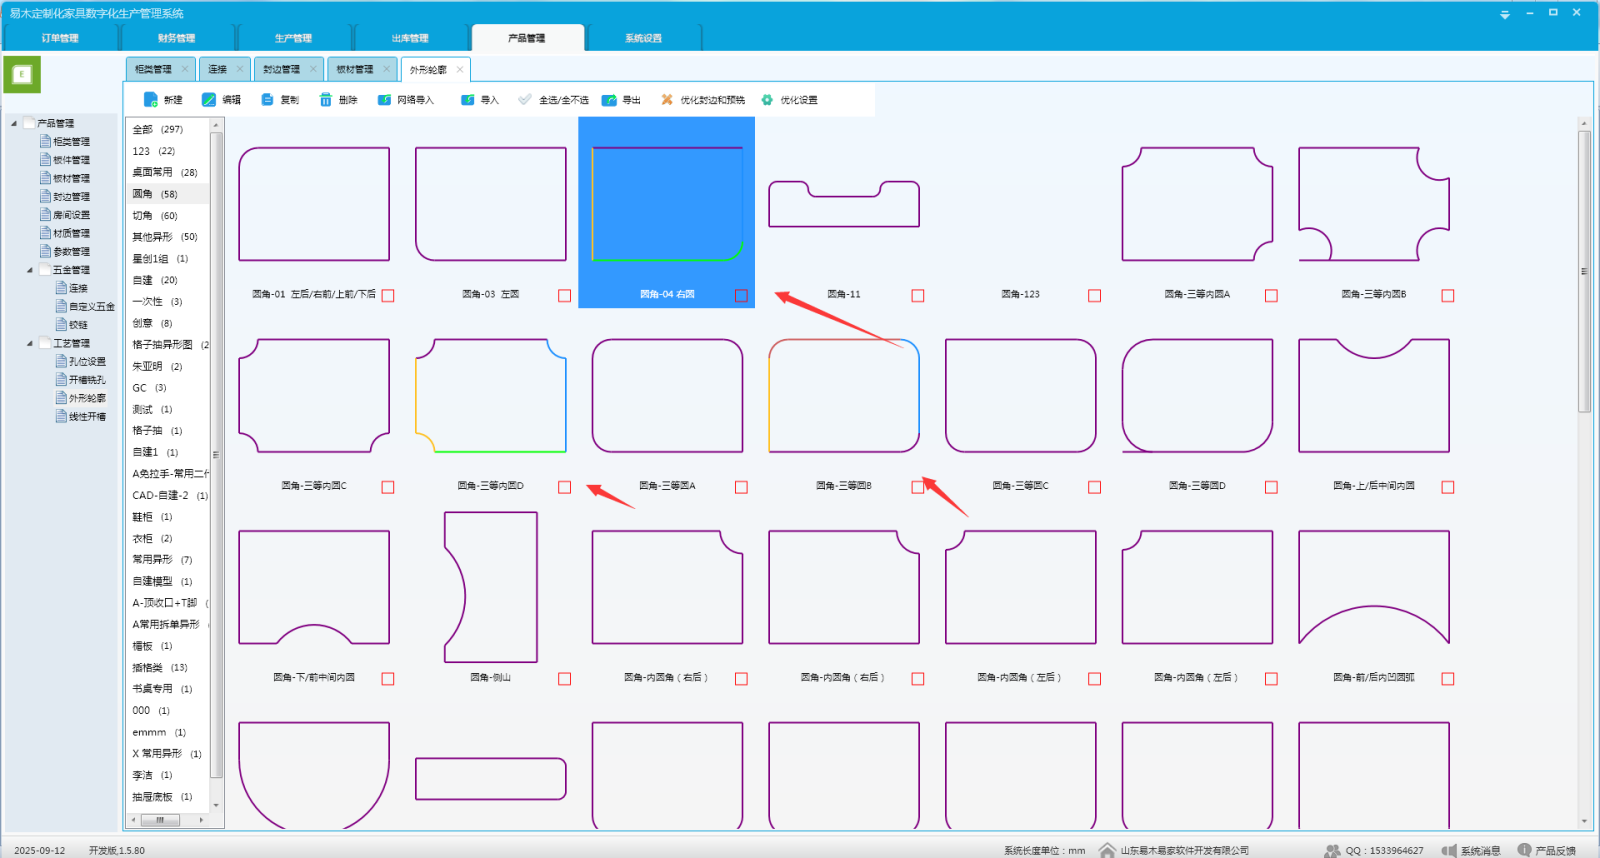Check the box beside 圆角-三等内圆D
Screen dimensions: 1600x858
tap(564, 487)
